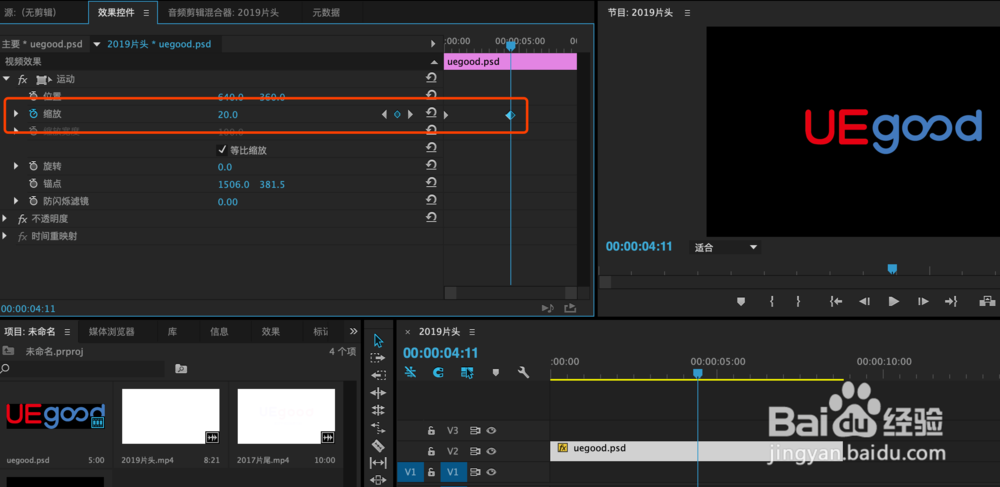Image resolution: width=1000 pixels, height=487 pixels.
Task: Collapse the 运动 effect group
Action: 6,79
